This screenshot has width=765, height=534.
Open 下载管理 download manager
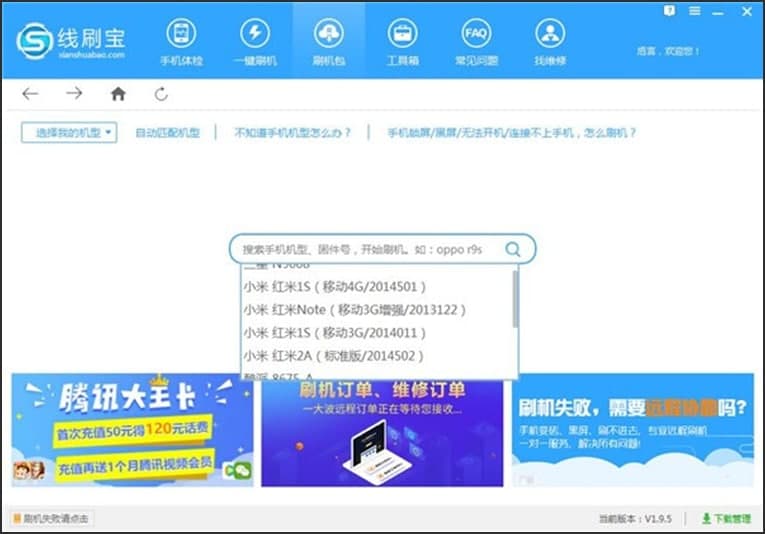726,518
